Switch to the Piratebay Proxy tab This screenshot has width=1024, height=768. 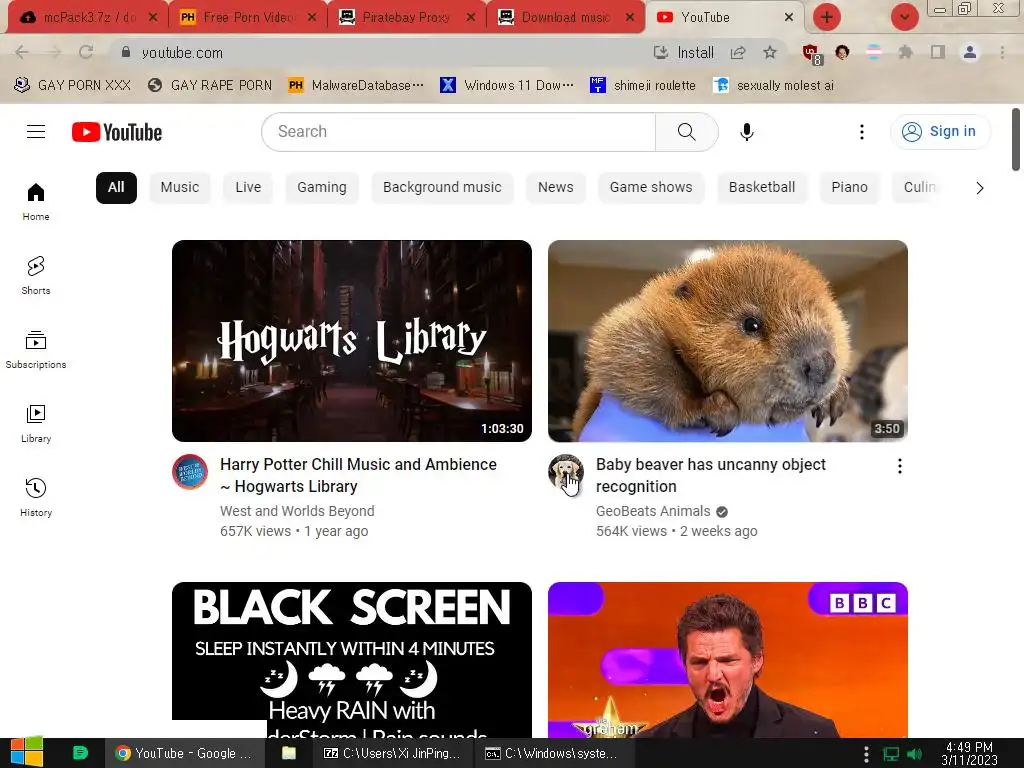pyautogui.click(x=405, y=17)
